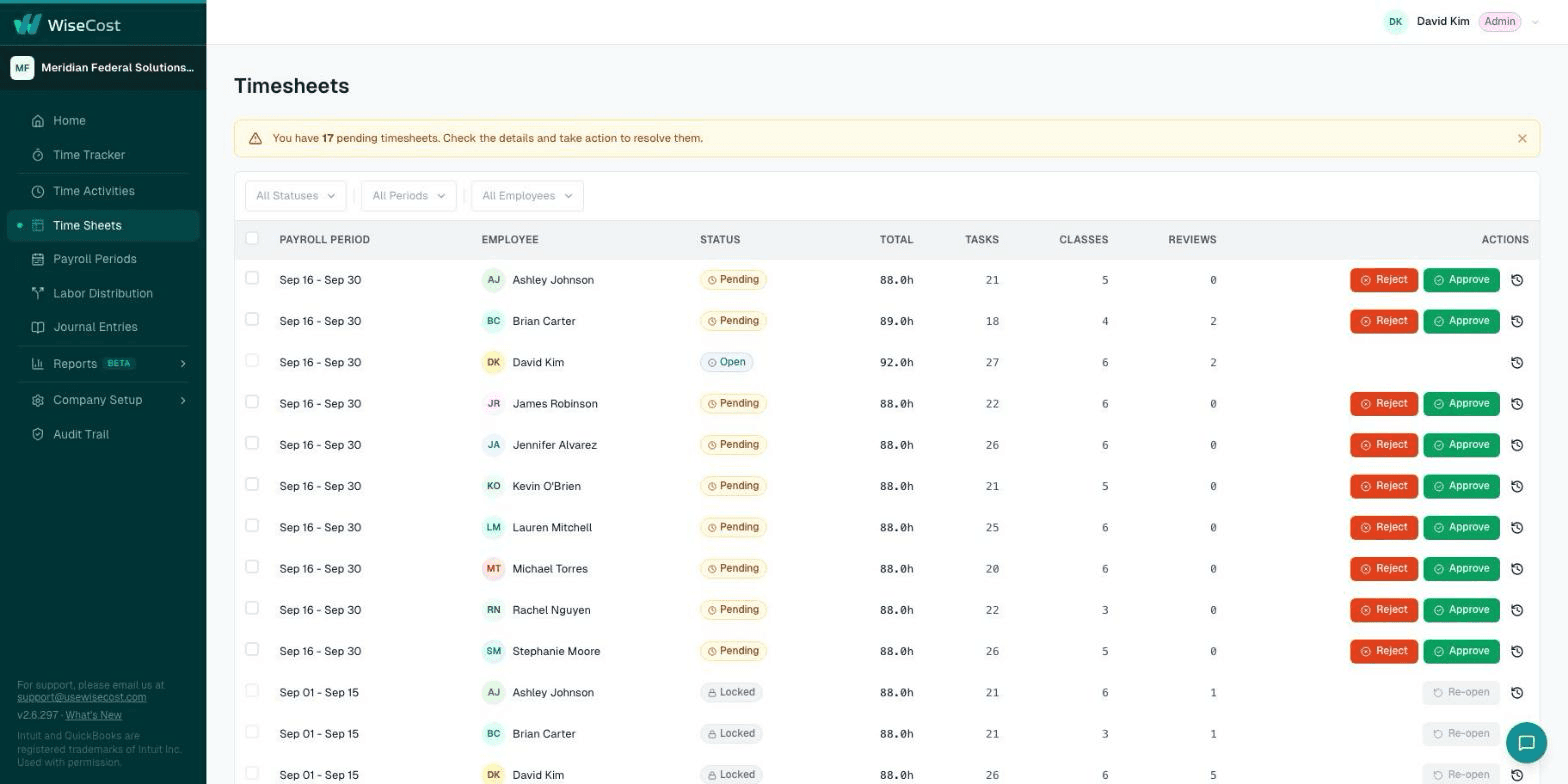This screenshot has width=1568, height=784.
Task: Go to Home in sidebar
Action: [x=103, y=121]
